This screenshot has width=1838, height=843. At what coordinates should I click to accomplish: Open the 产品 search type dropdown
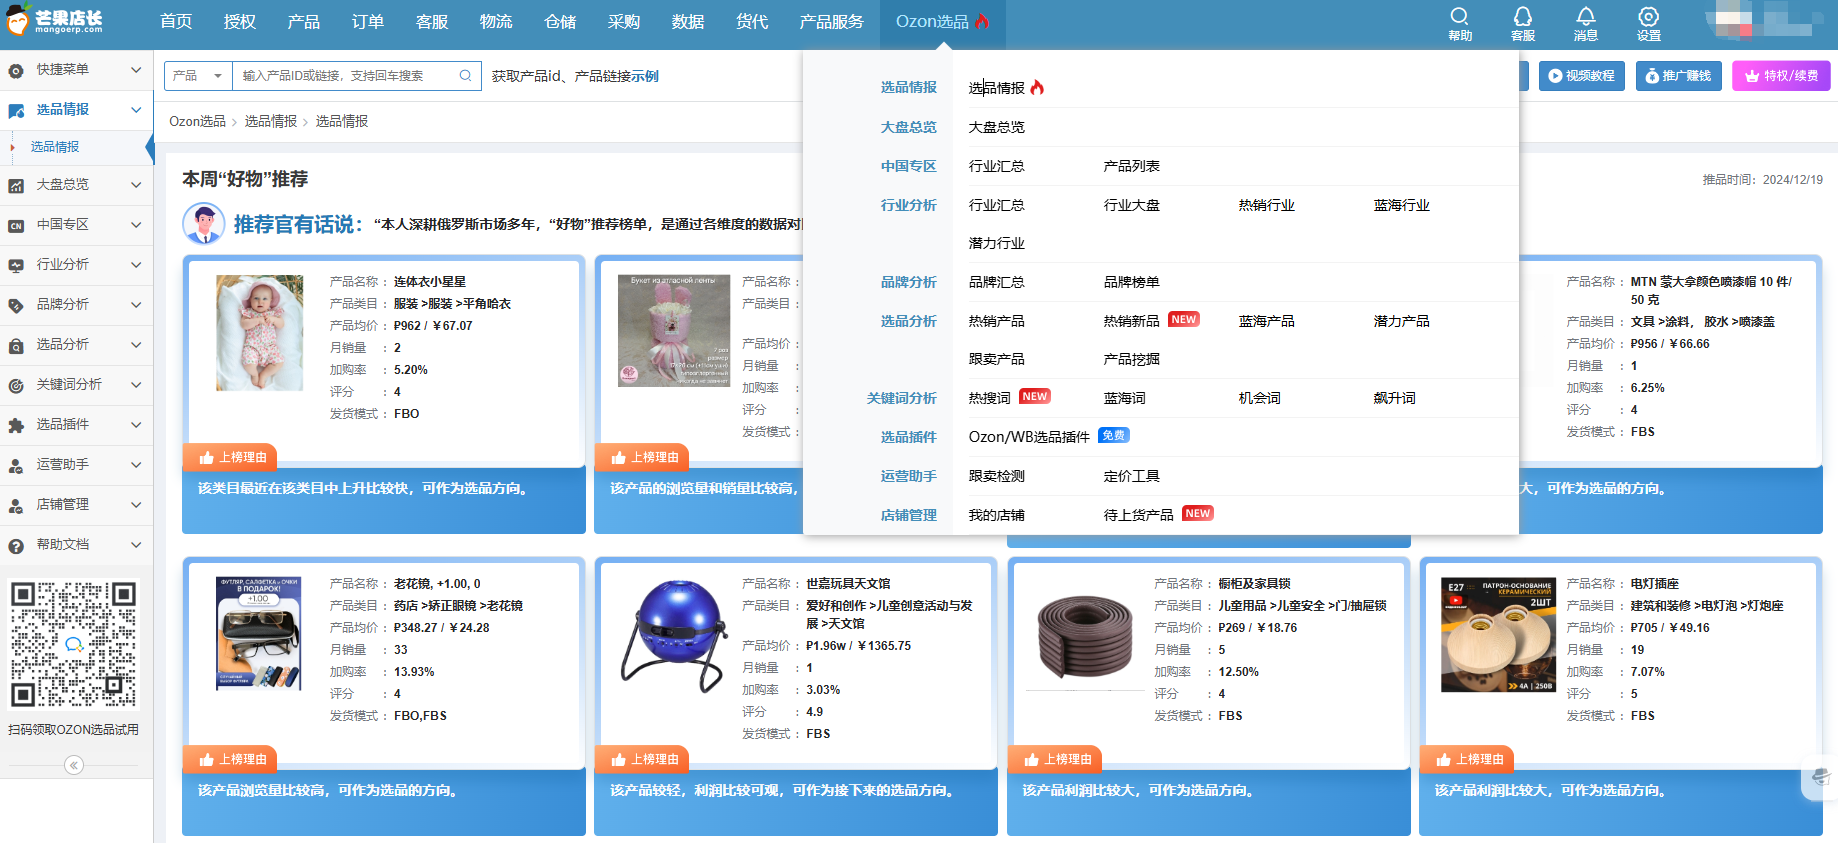pyautogui.click(x=198, y=76)
